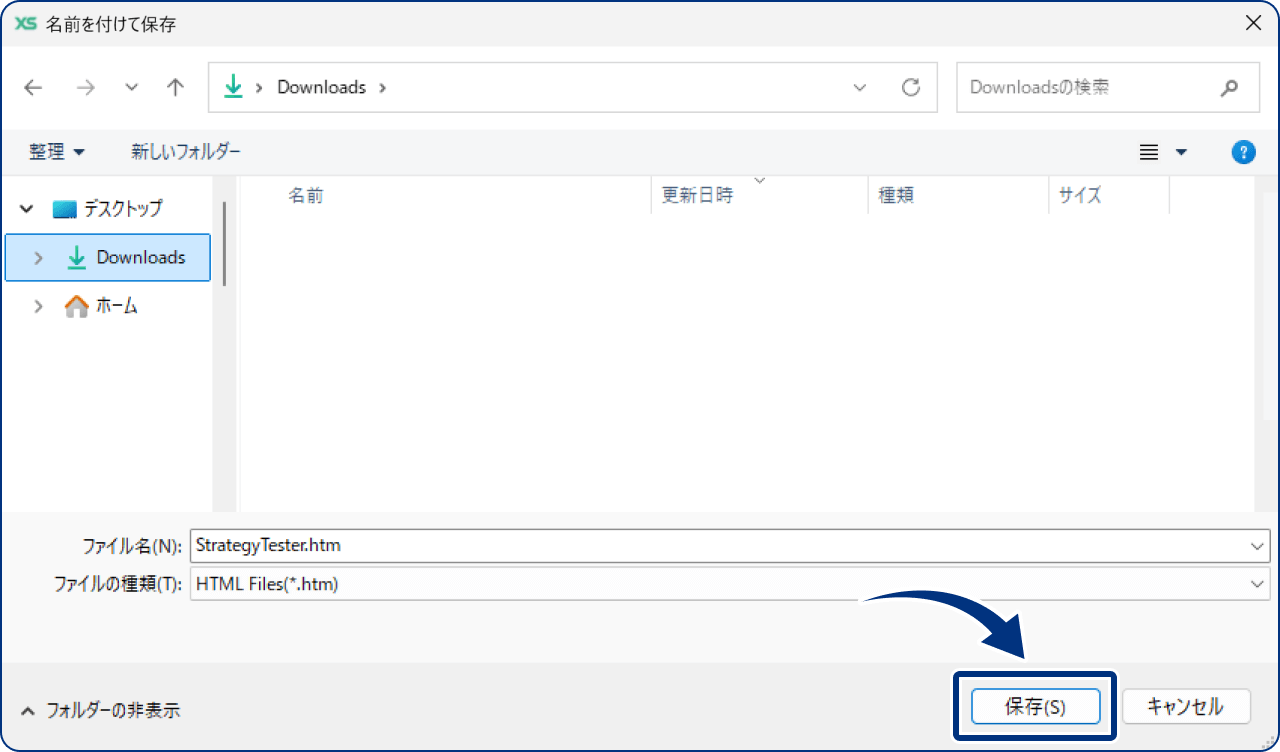This screenshot has height=752, width=1280.
Task: Select ホーム in the navigation pane
Action: (116, 307)
